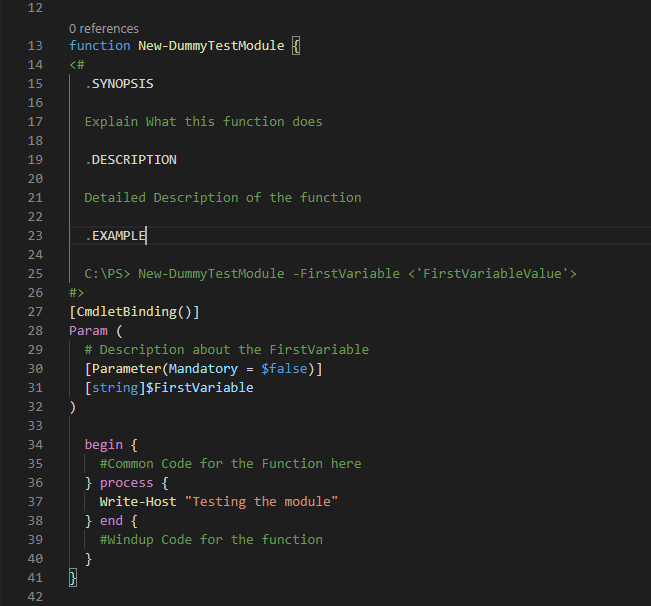Place cursor on the Param keyword
Screen dimensions: 651x606
coord(88,331)
